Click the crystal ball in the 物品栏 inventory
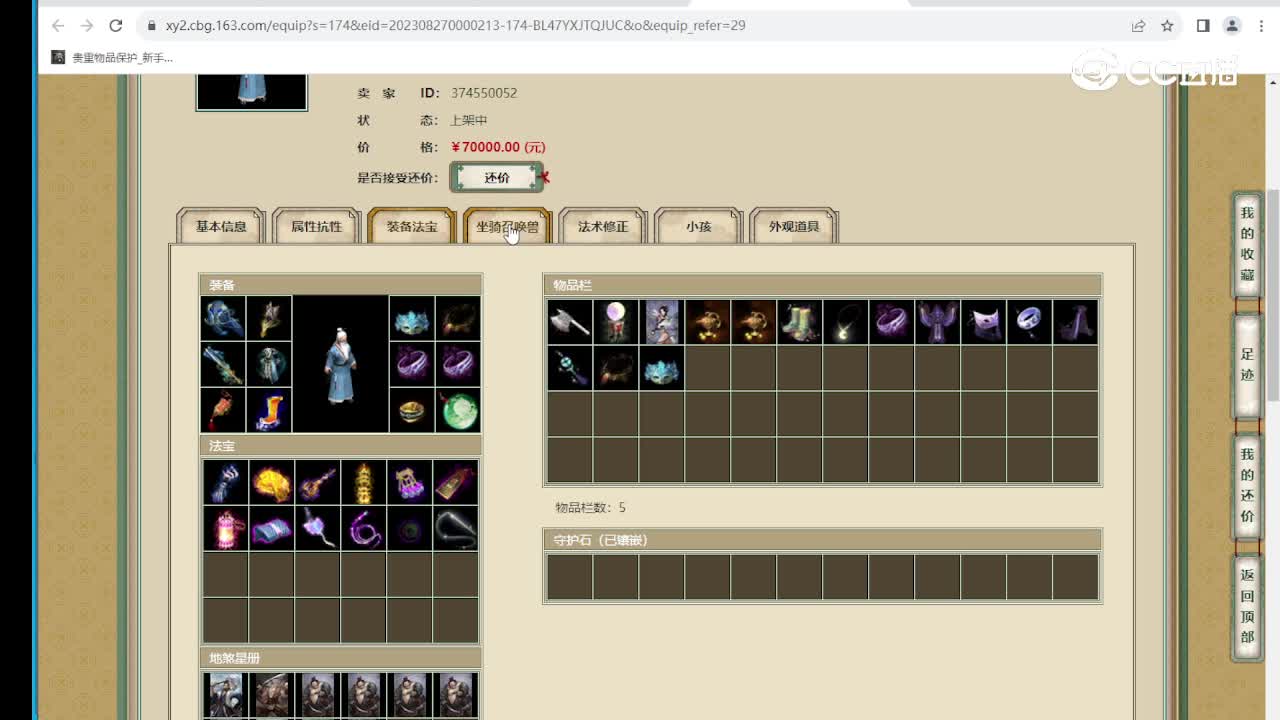The image size is (1280, 720). pyautogui.click(x=616, y=322)
